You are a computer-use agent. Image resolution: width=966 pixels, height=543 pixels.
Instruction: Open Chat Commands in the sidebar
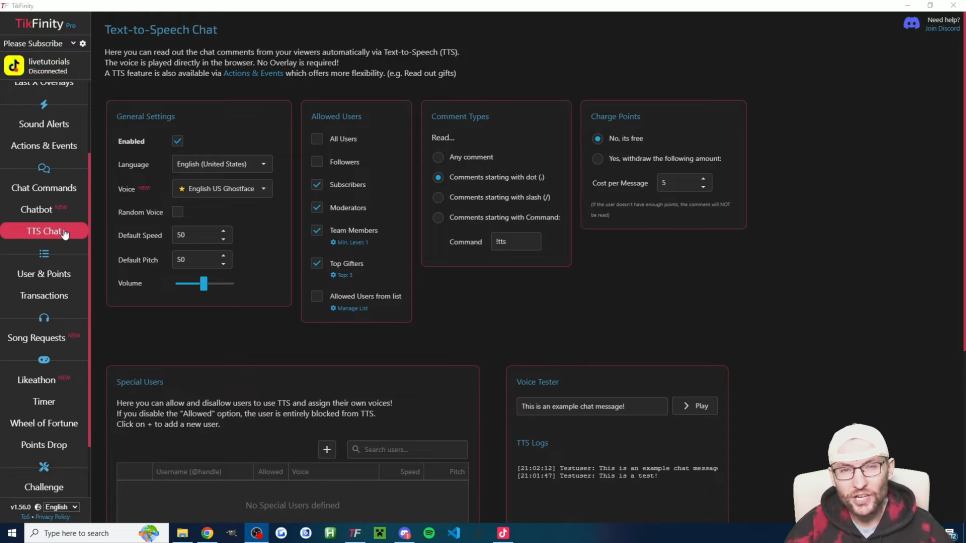point(44,188)
